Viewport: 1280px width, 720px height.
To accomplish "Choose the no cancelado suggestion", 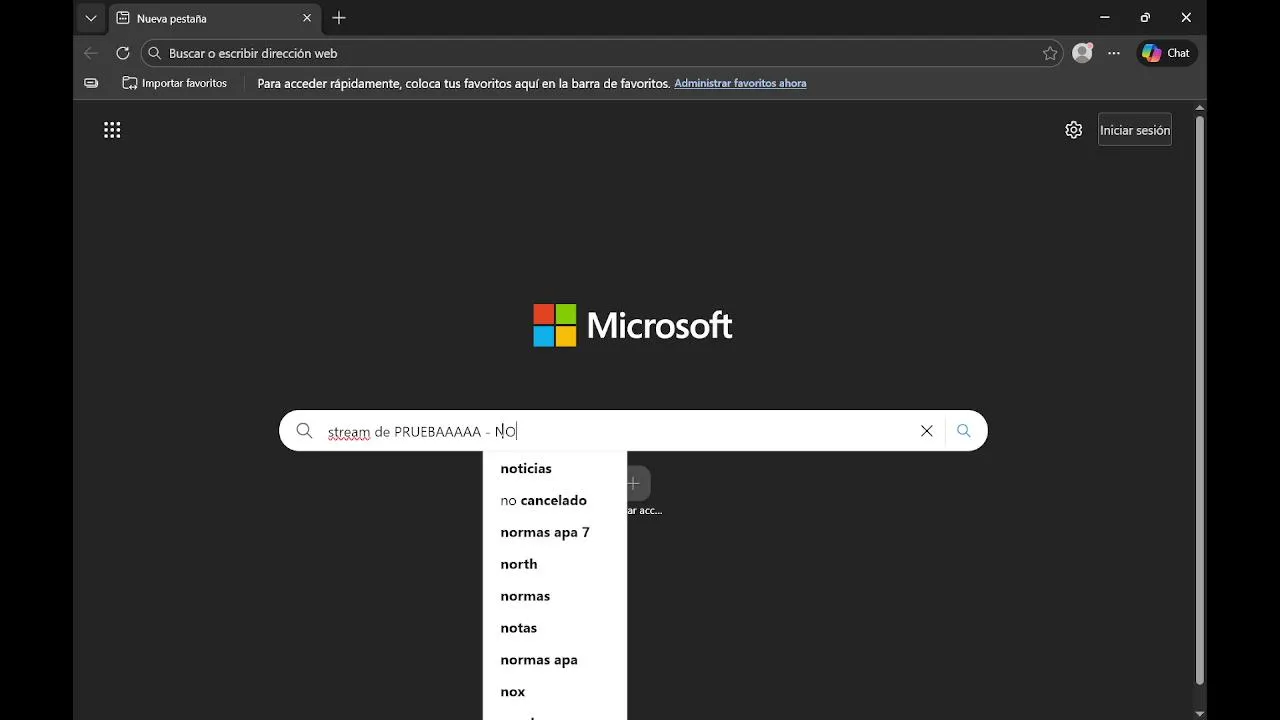I will (x=555, y=500).
